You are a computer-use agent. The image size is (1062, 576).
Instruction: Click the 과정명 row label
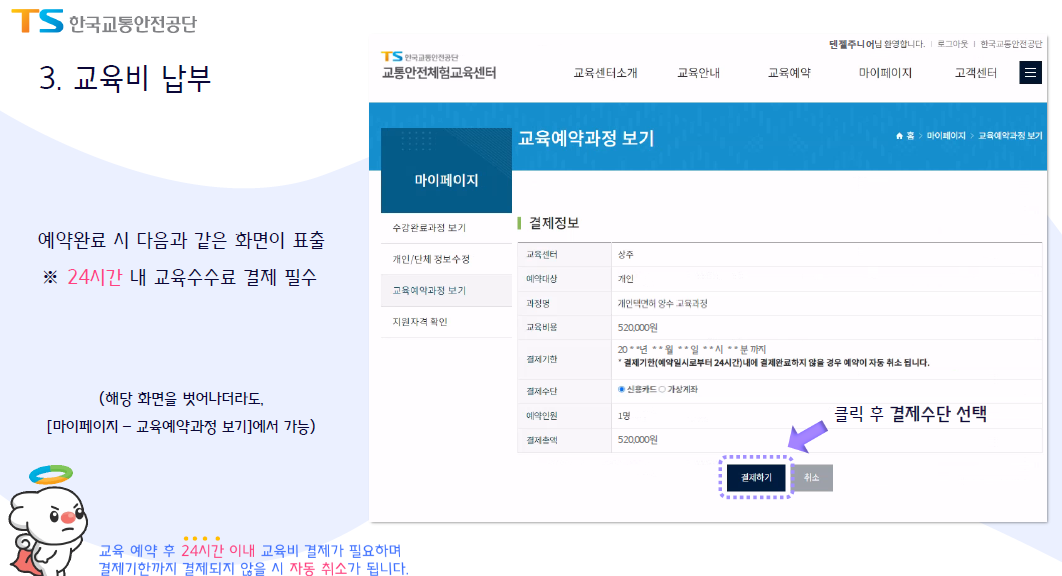[x=538, y=304]
